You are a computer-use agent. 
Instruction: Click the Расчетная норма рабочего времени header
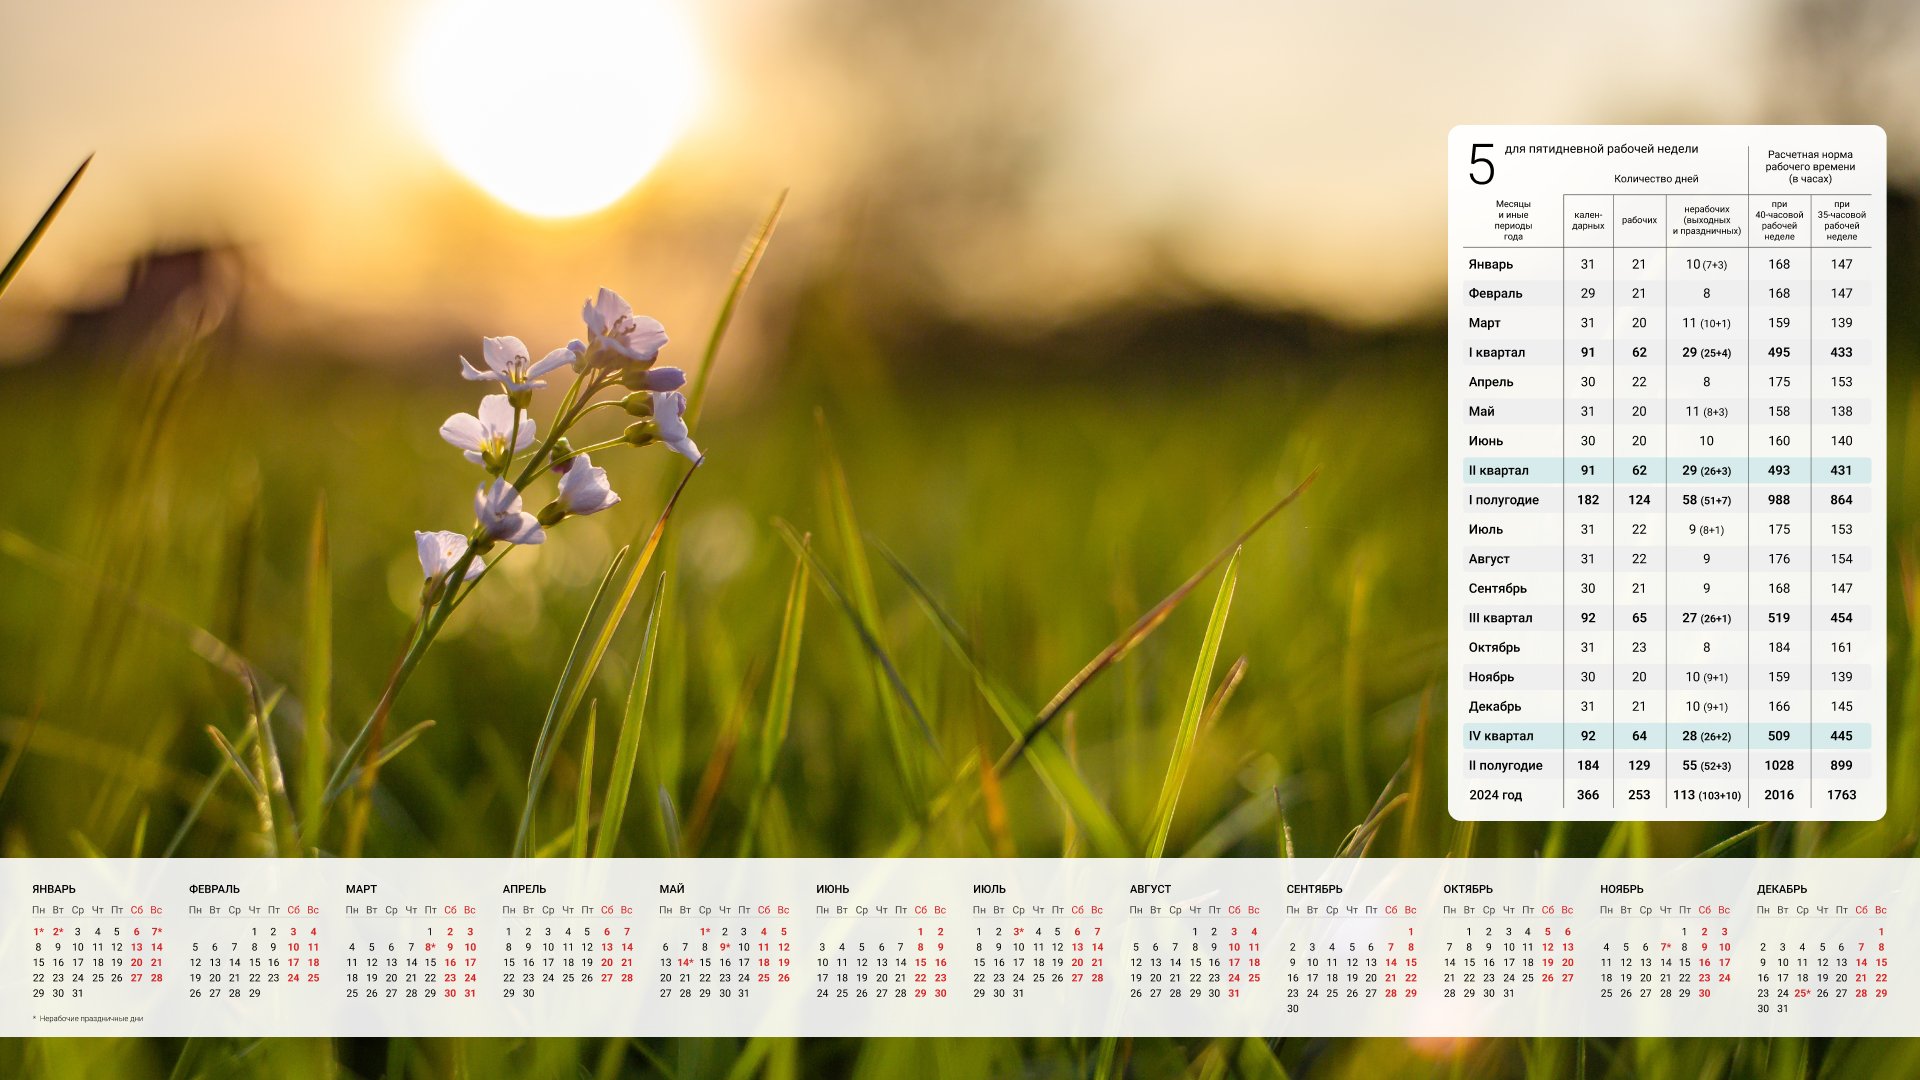1810,167
